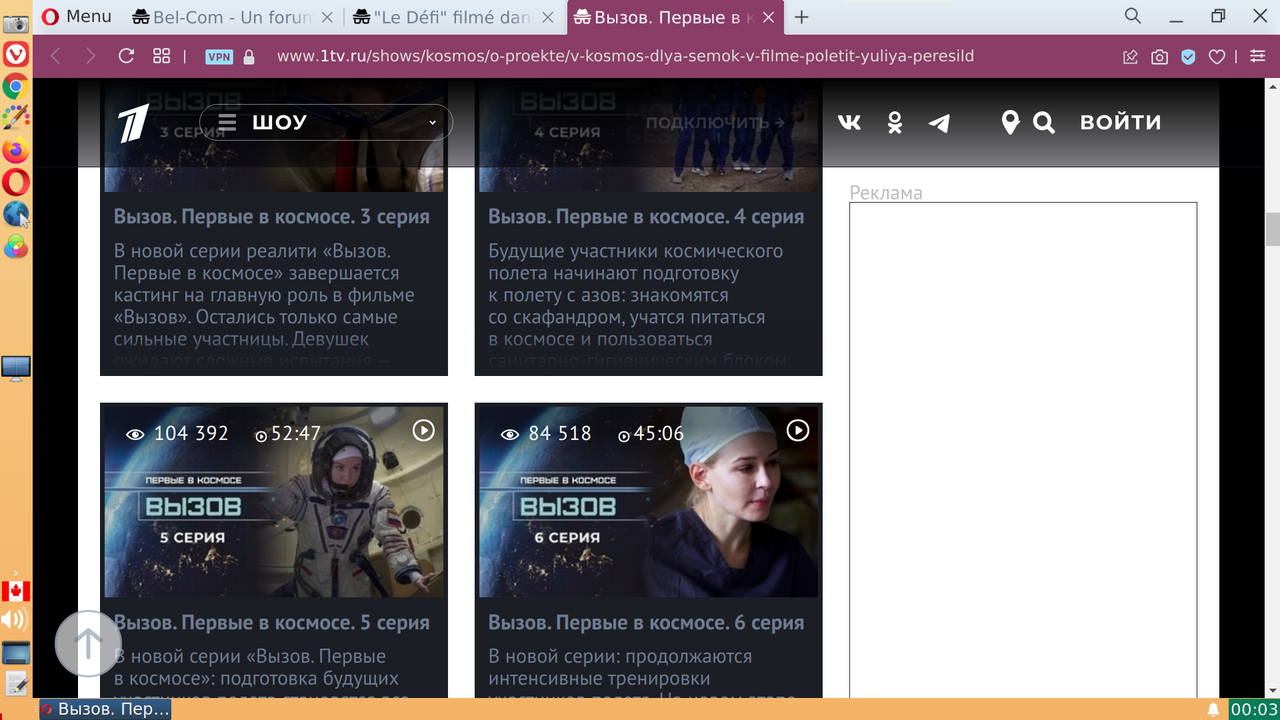Toggle the VPN badge
The height and width of the screenshot is (720, 1280).
click(219, 57)
